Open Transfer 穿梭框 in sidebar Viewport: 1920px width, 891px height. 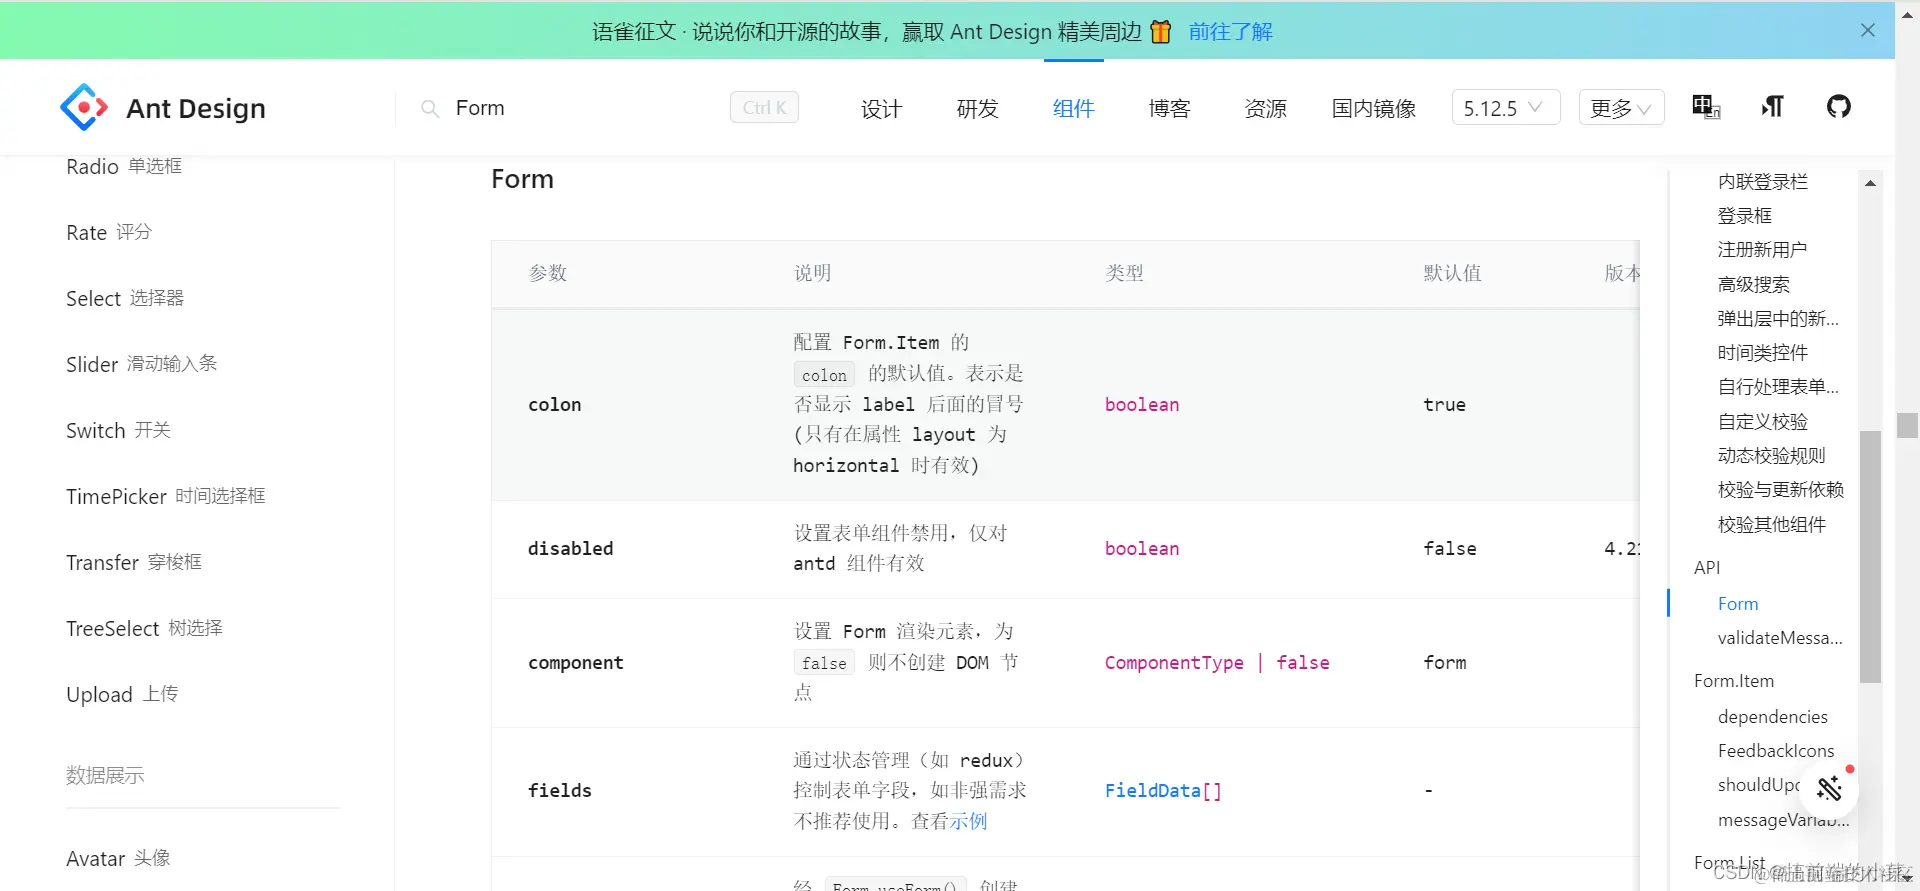coord(134,562)
